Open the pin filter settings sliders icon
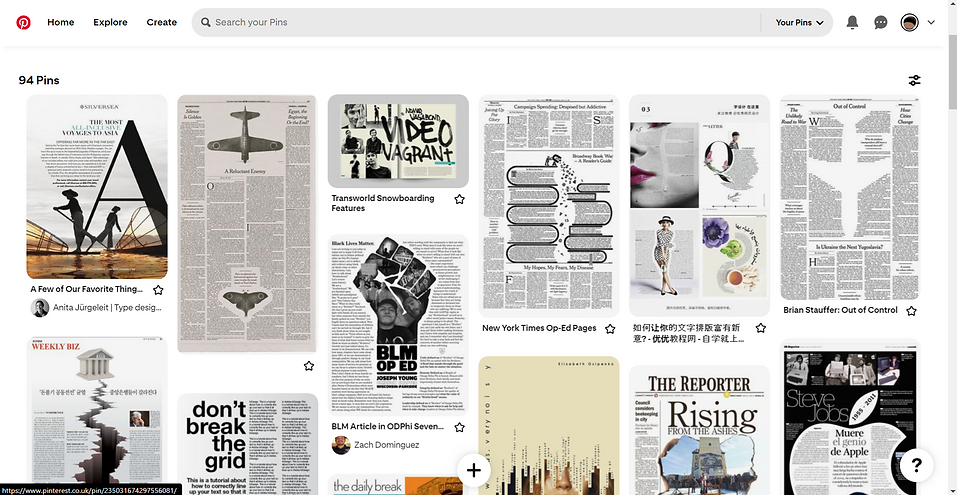 [x=914, y=80]
